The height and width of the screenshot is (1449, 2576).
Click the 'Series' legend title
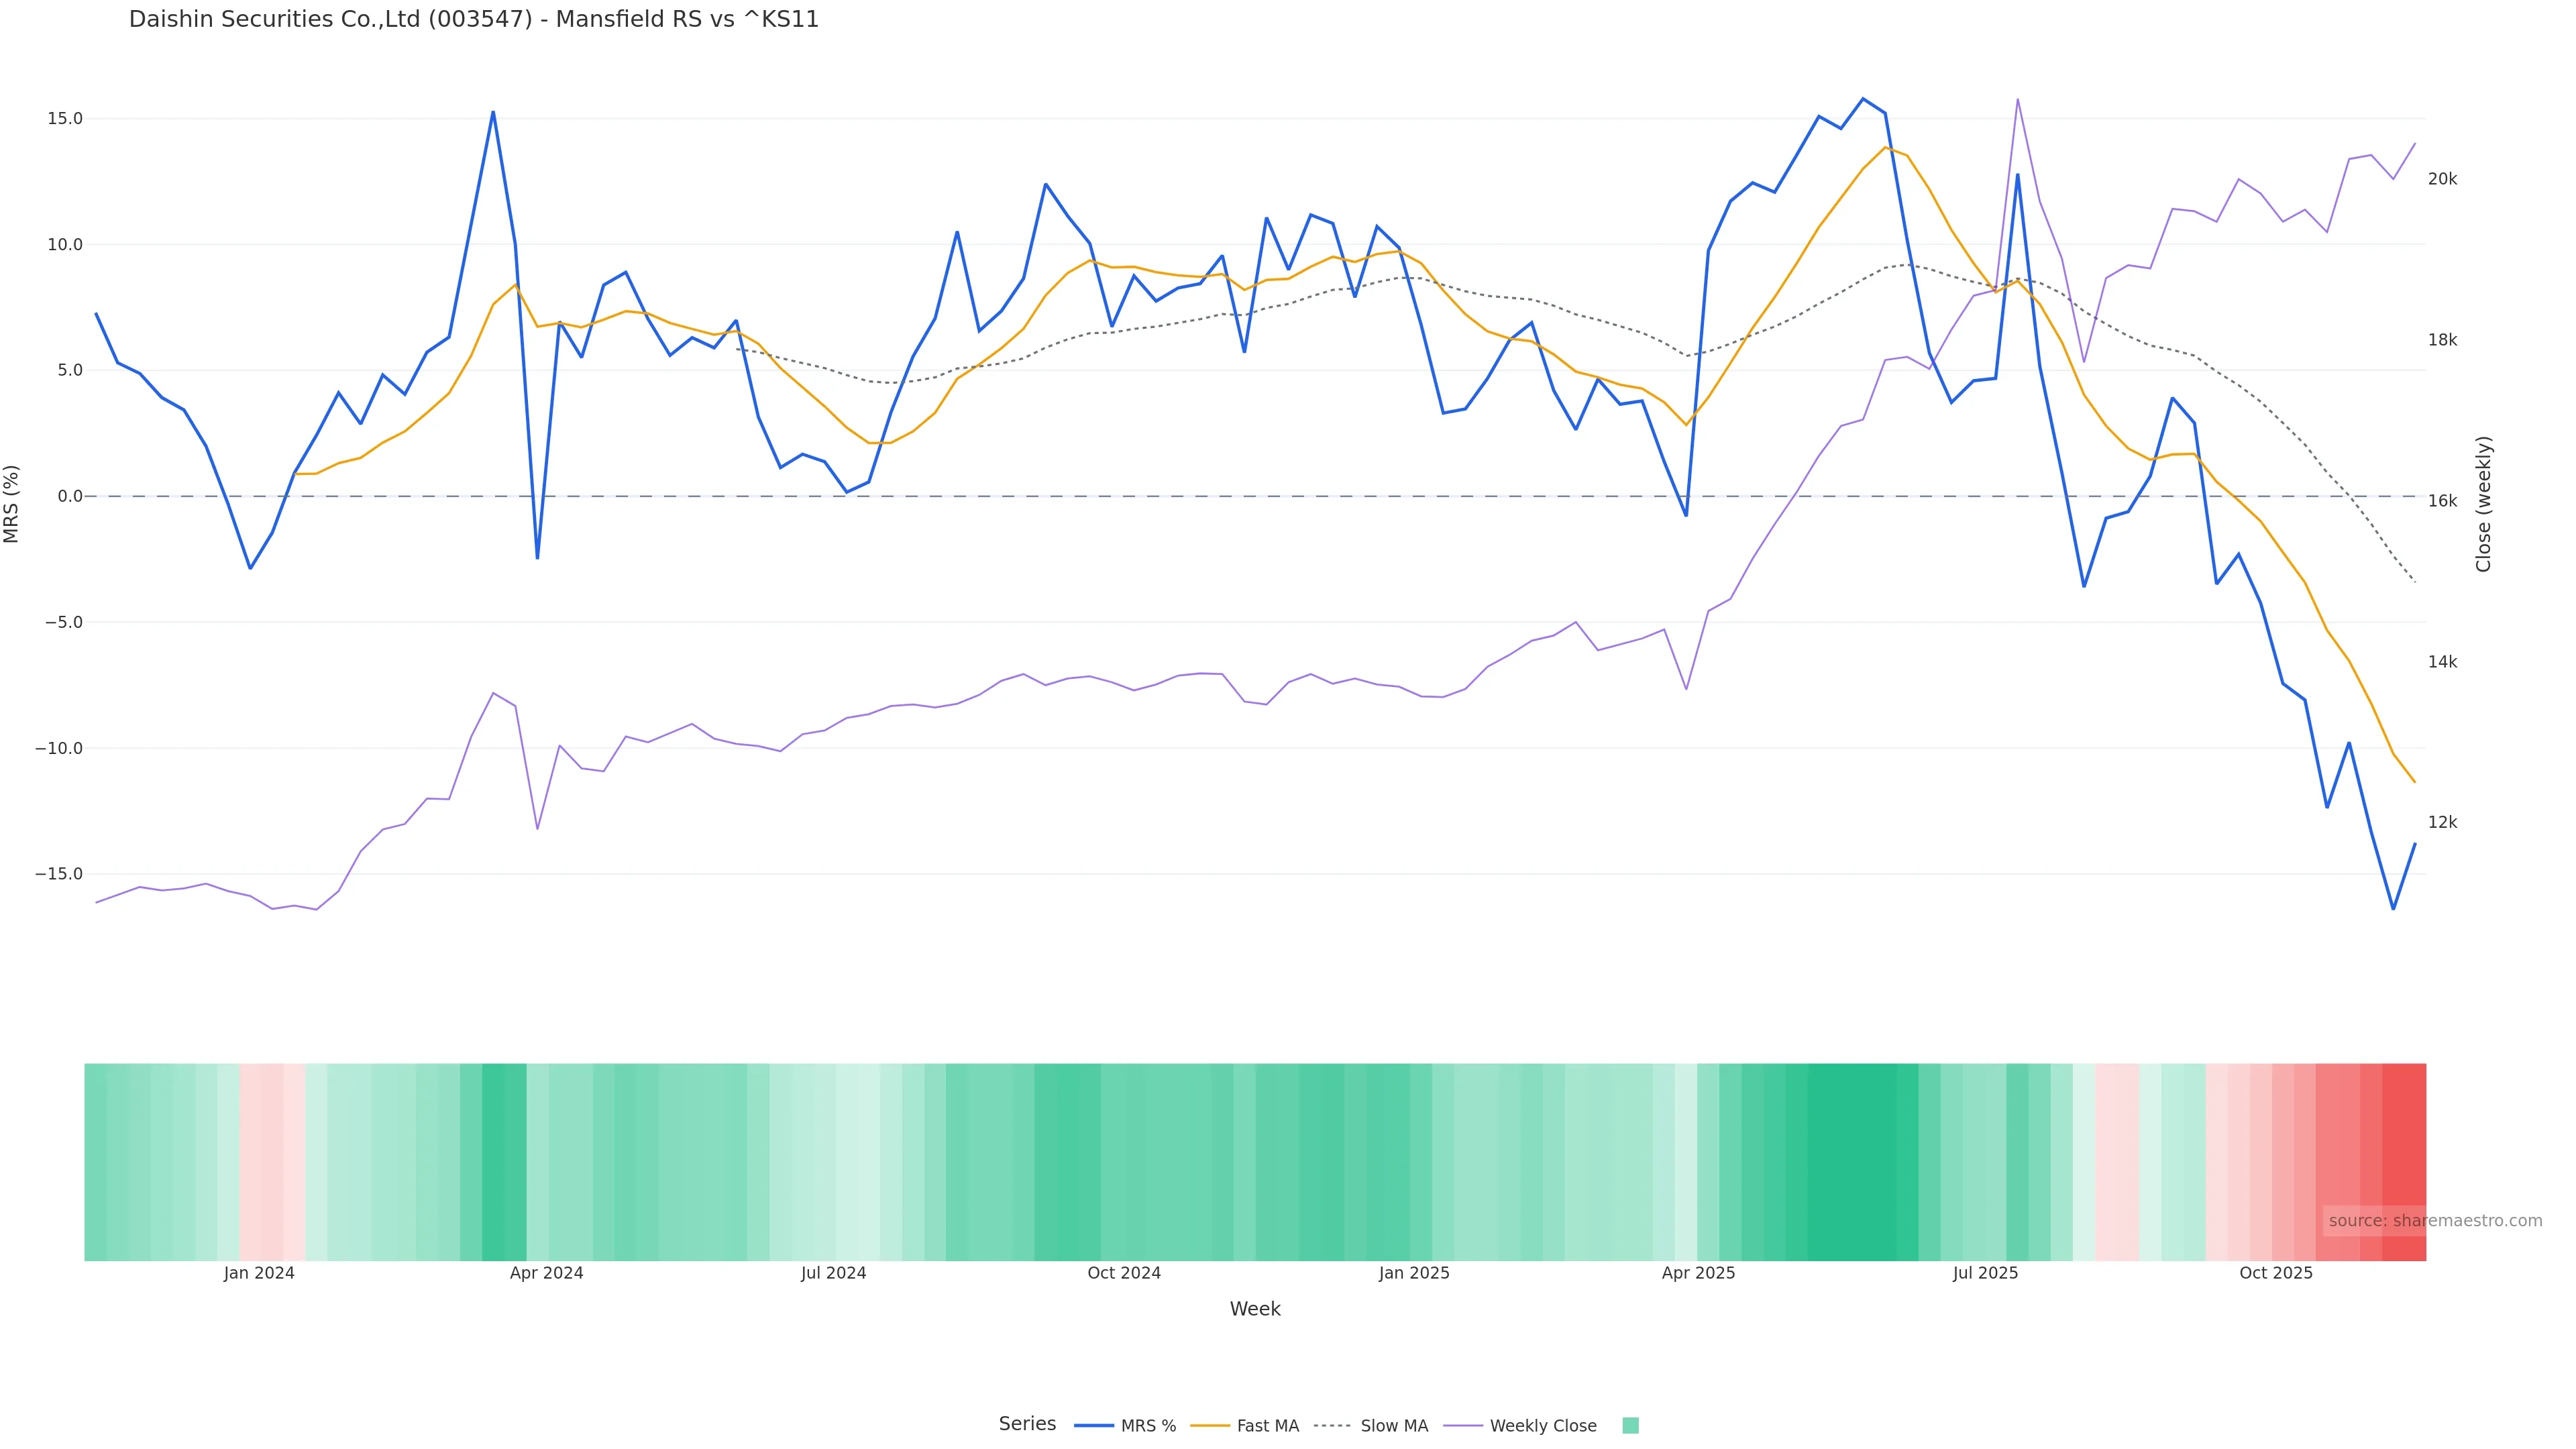[x=1027, y=1424]
